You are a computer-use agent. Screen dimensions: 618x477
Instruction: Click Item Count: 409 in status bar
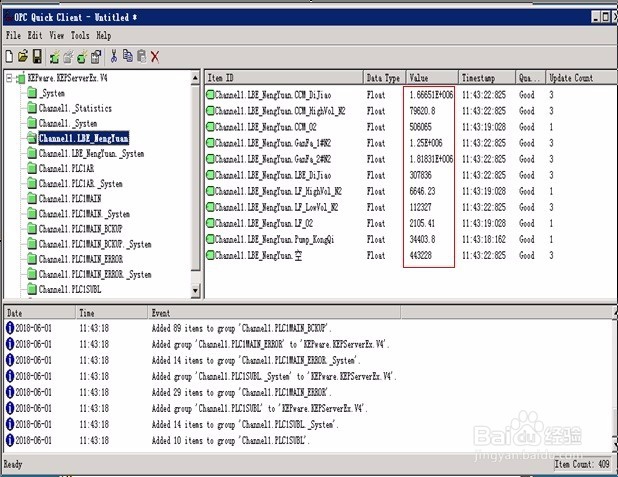[x=582, y=464]
